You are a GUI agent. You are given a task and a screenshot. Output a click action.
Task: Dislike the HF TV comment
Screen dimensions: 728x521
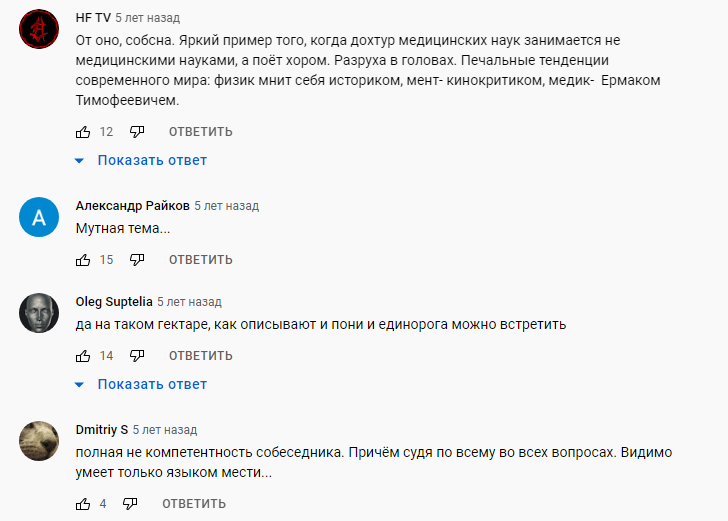click(138, 132)
